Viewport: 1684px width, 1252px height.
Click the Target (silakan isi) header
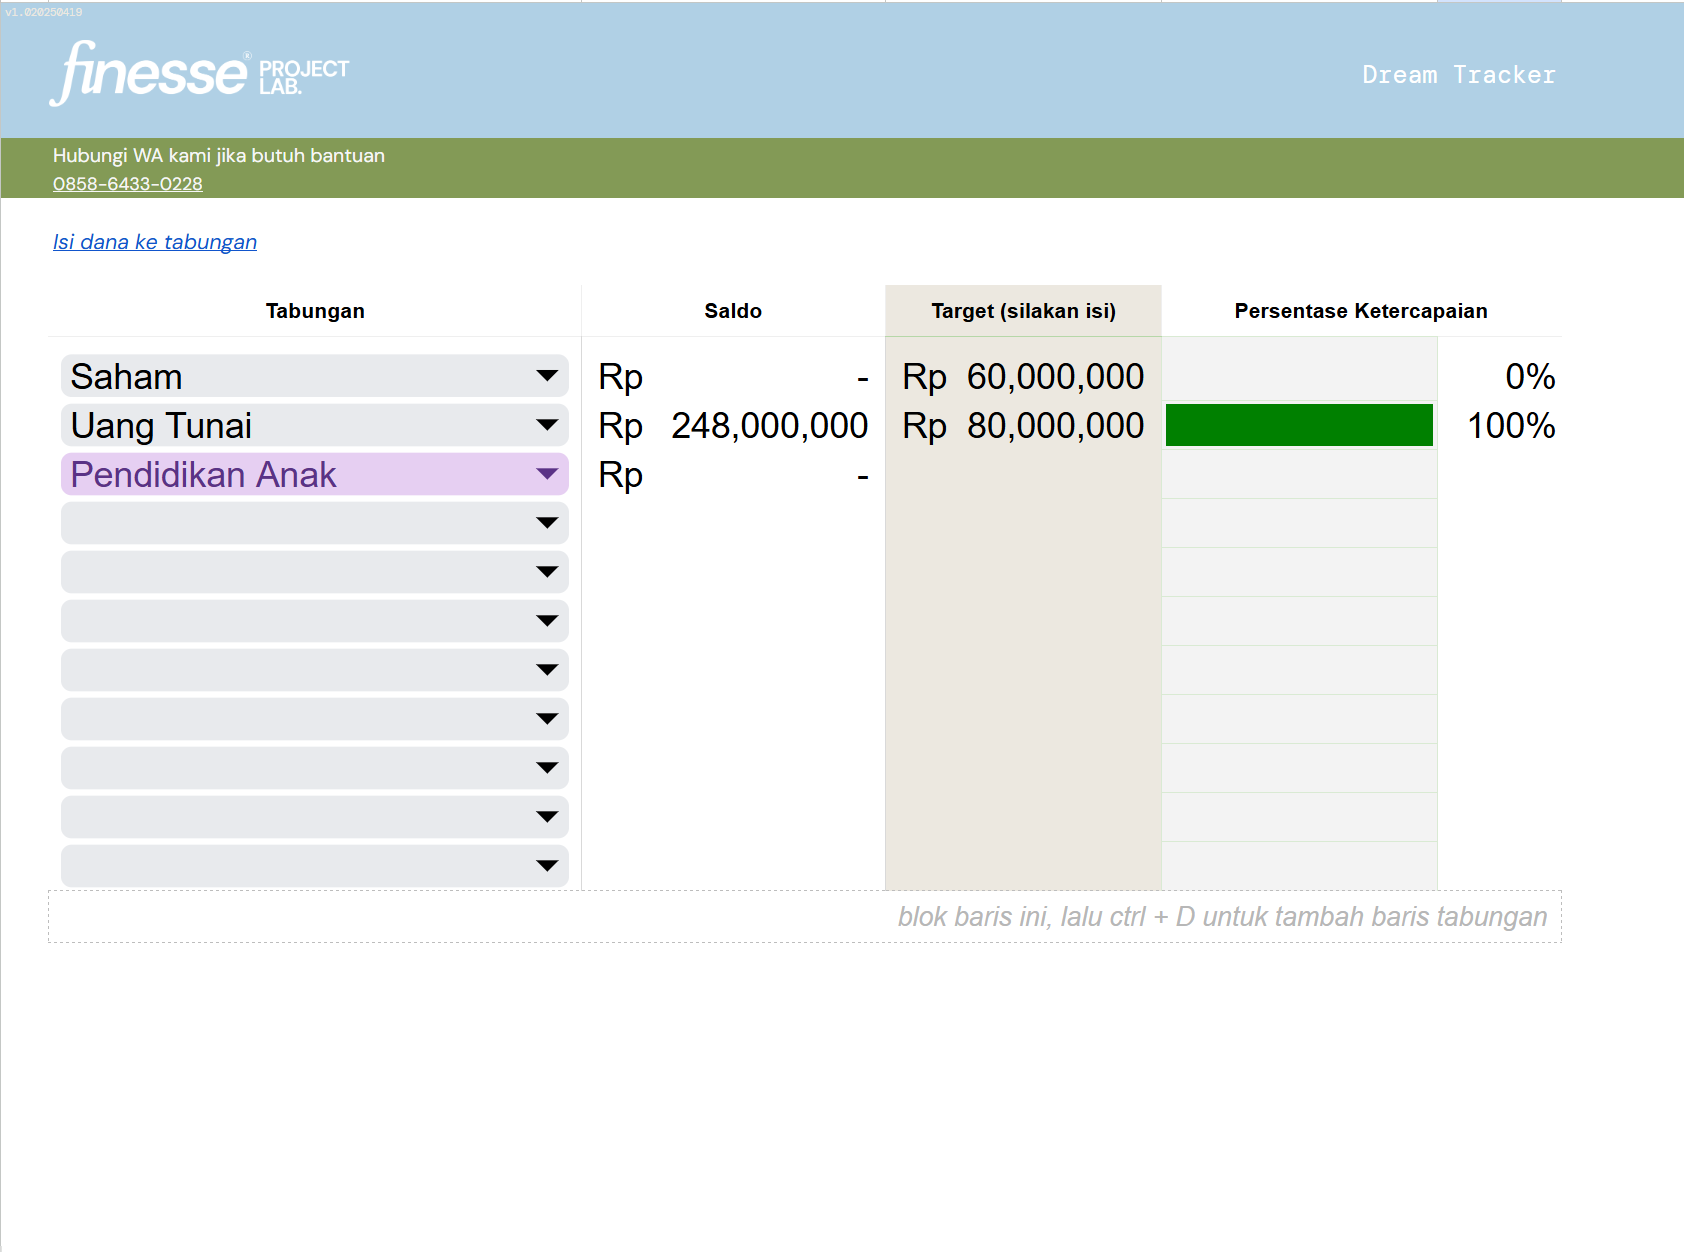(1023, 311)
